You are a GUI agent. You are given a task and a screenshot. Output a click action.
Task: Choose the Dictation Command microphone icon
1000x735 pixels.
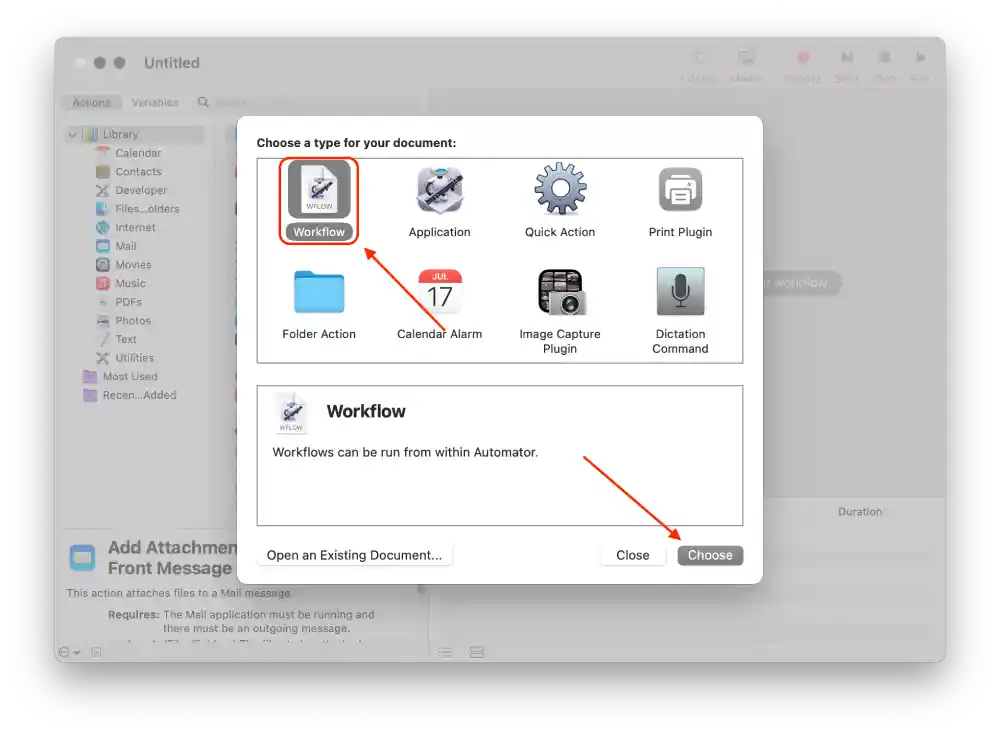coord(680,291)
